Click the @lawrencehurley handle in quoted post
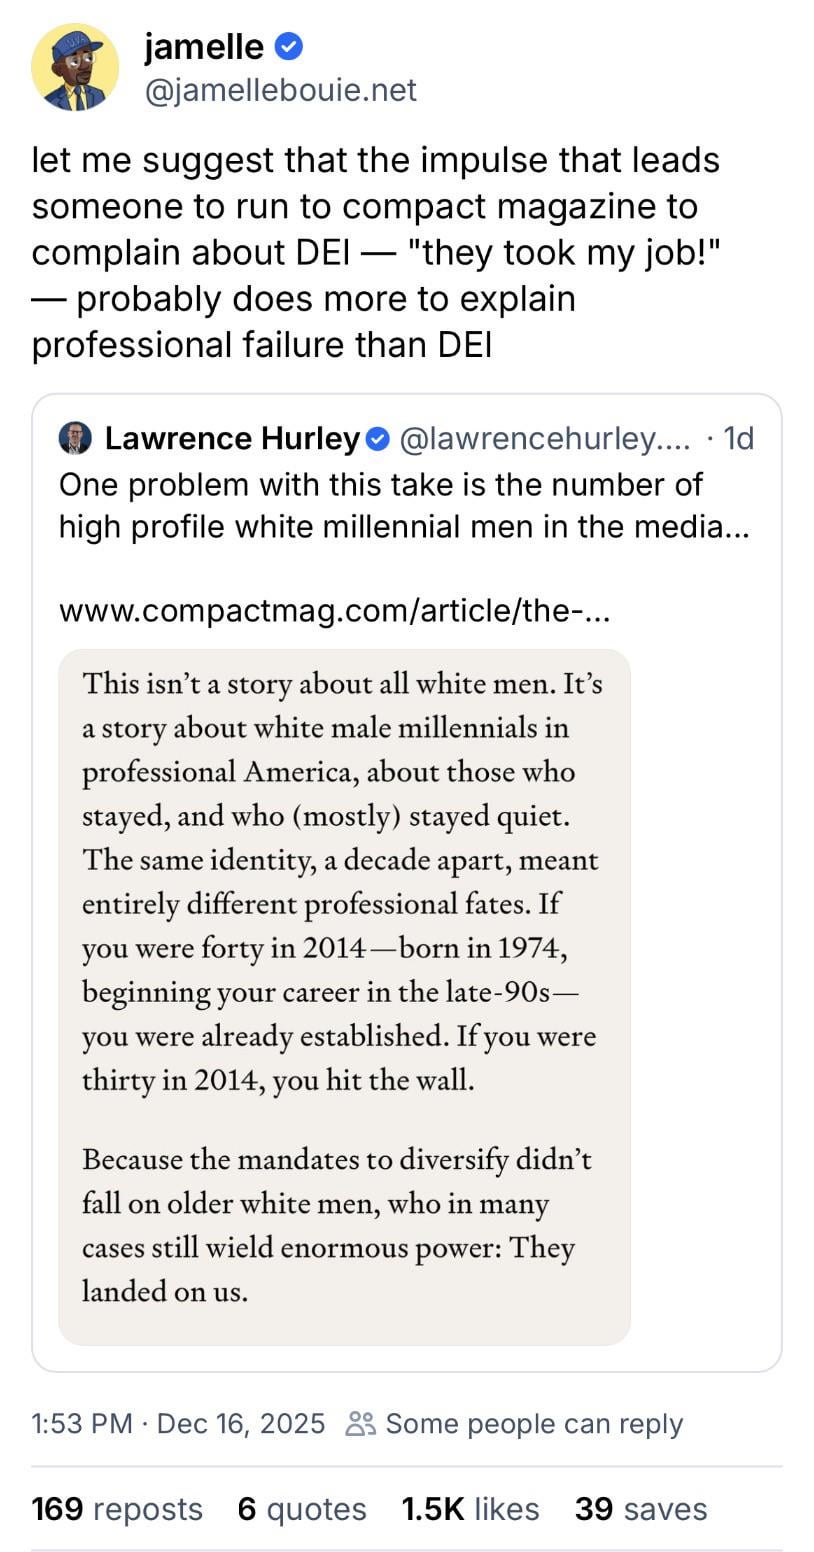Image resolution: width=814 pixels, height=1552 pixels. [x=544, y=438]
